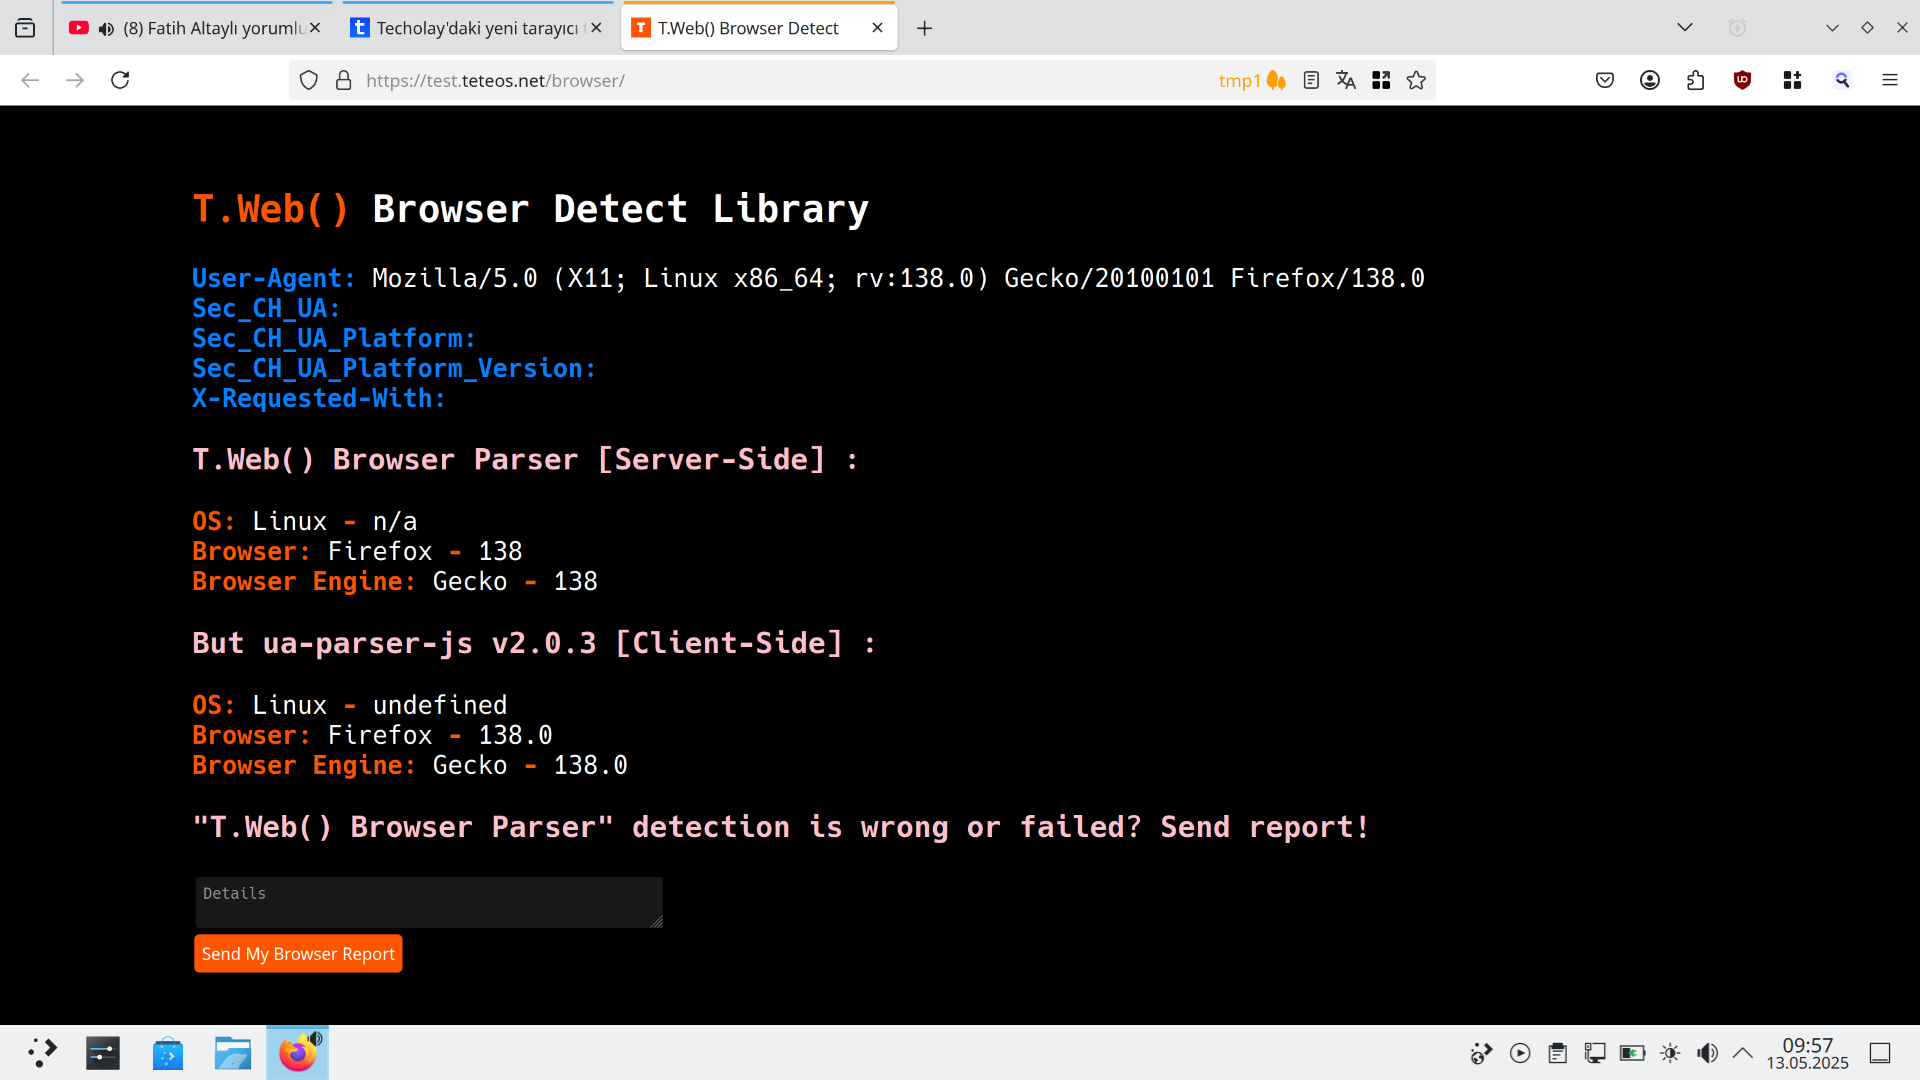The height and width of the screenshot is (1080, 1920).
Task: Click the squares-plus extension toolbar icon
Action: (x=1792, y=80)
